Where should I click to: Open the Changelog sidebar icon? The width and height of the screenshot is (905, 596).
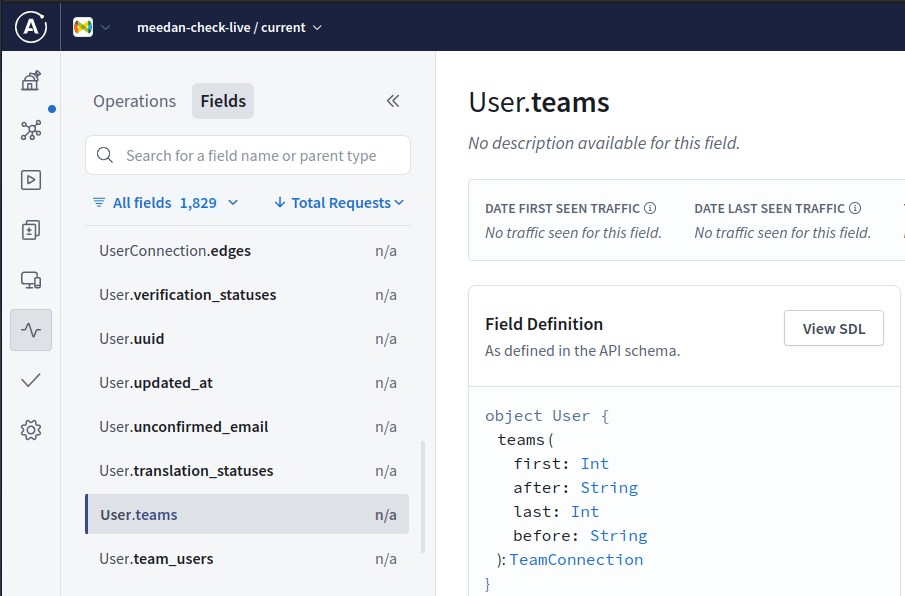click(31, 230)
